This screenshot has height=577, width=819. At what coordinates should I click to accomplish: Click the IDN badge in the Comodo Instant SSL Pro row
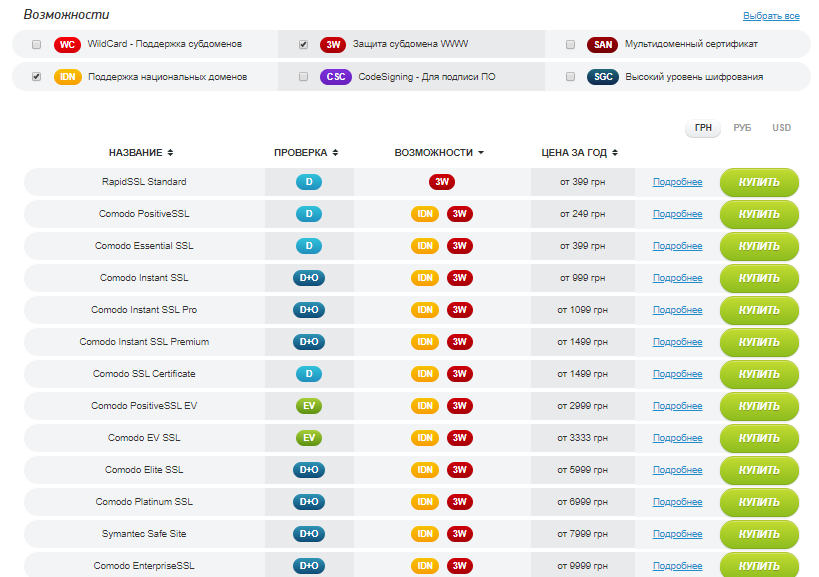(x=425, y=310)
